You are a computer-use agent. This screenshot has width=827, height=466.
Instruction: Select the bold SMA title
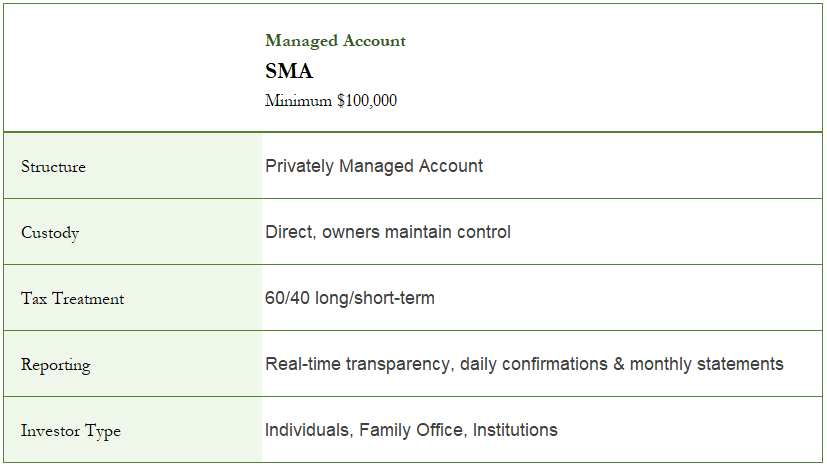289,71
